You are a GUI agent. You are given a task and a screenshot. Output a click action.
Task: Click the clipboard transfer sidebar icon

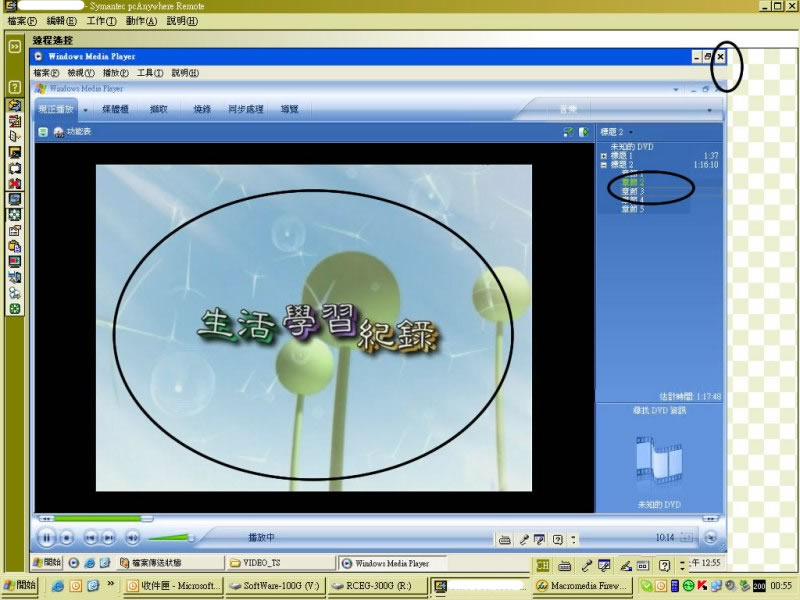[x=15, y=246]
